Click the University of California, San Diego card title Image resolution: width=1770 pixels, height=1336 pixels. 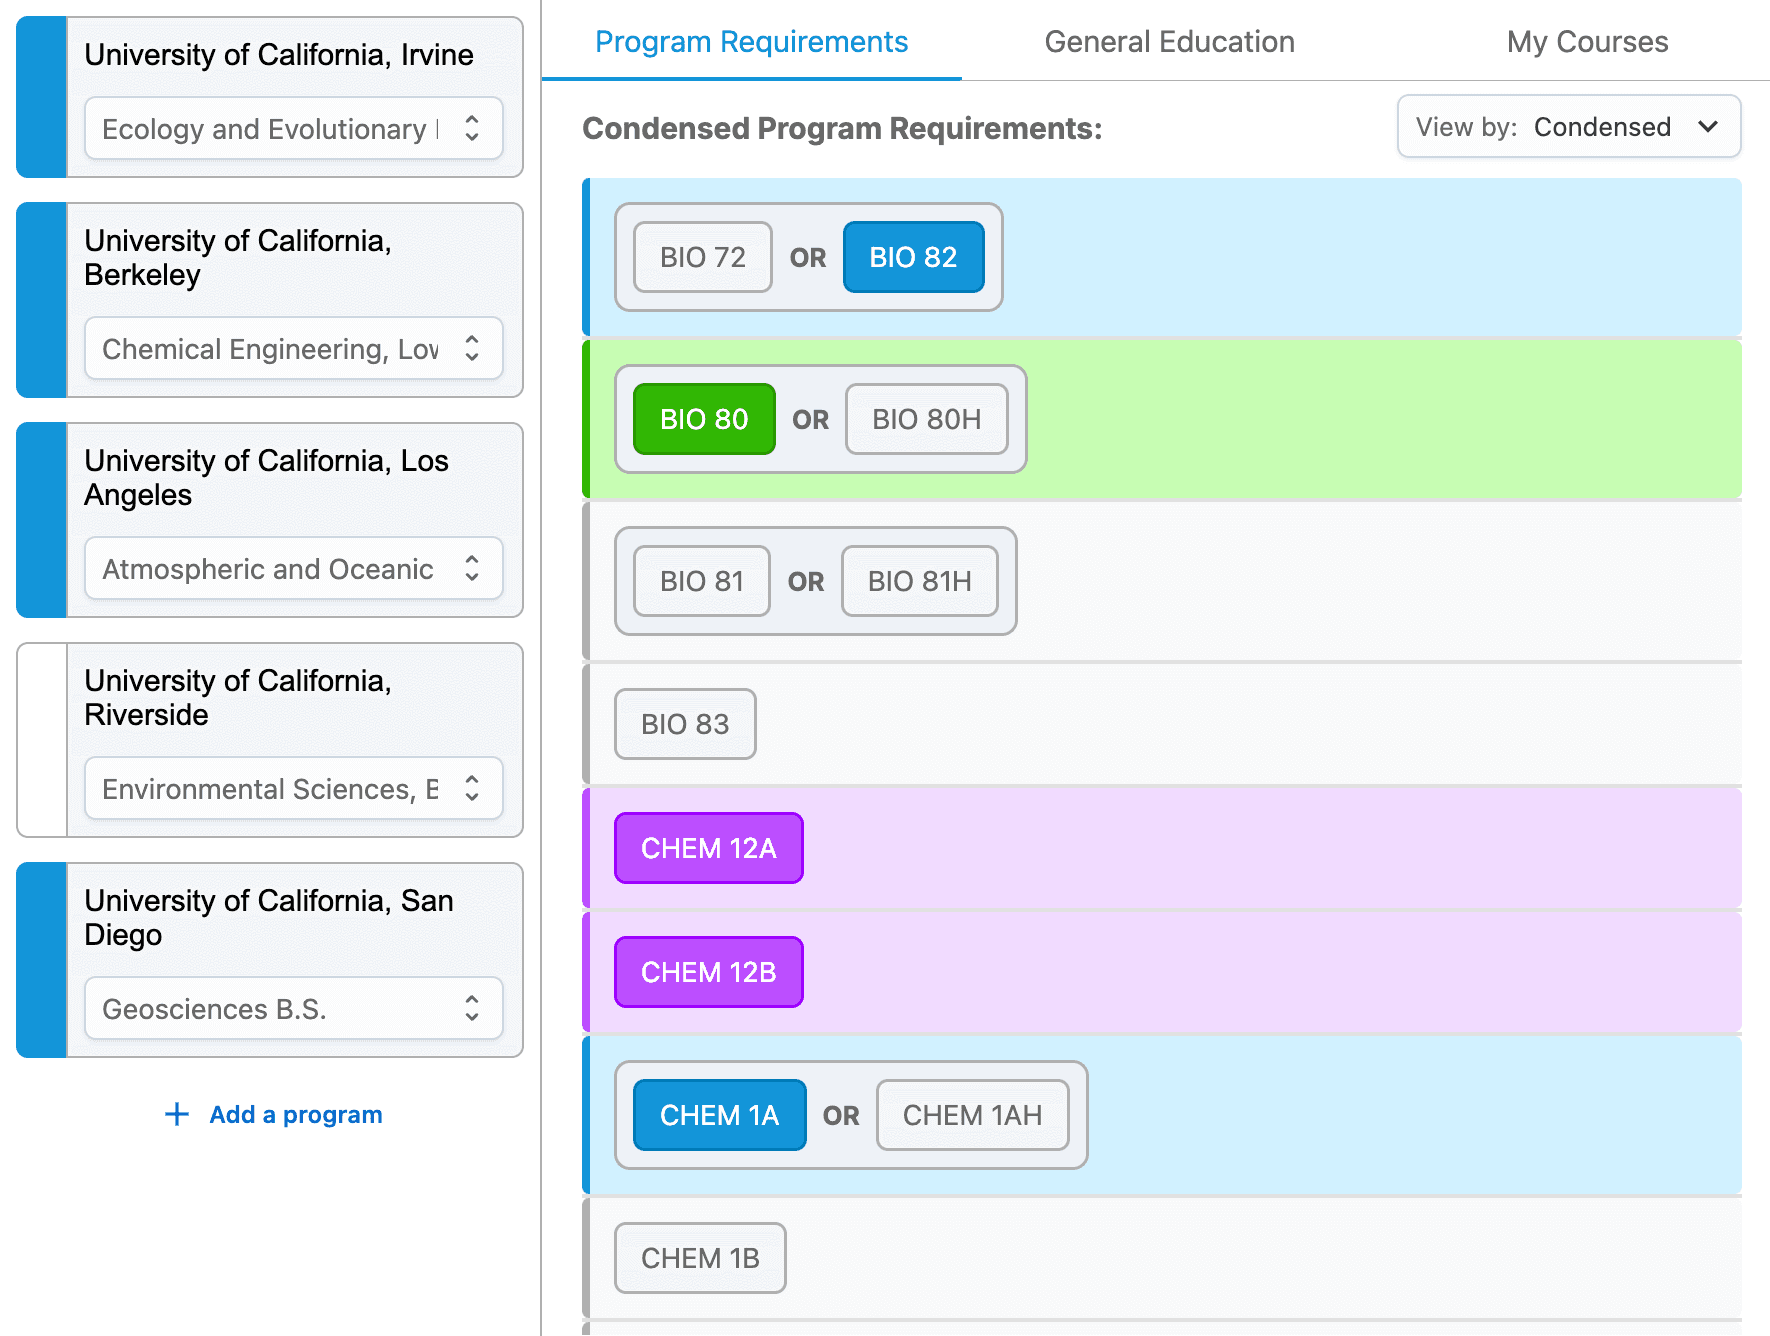268,917
